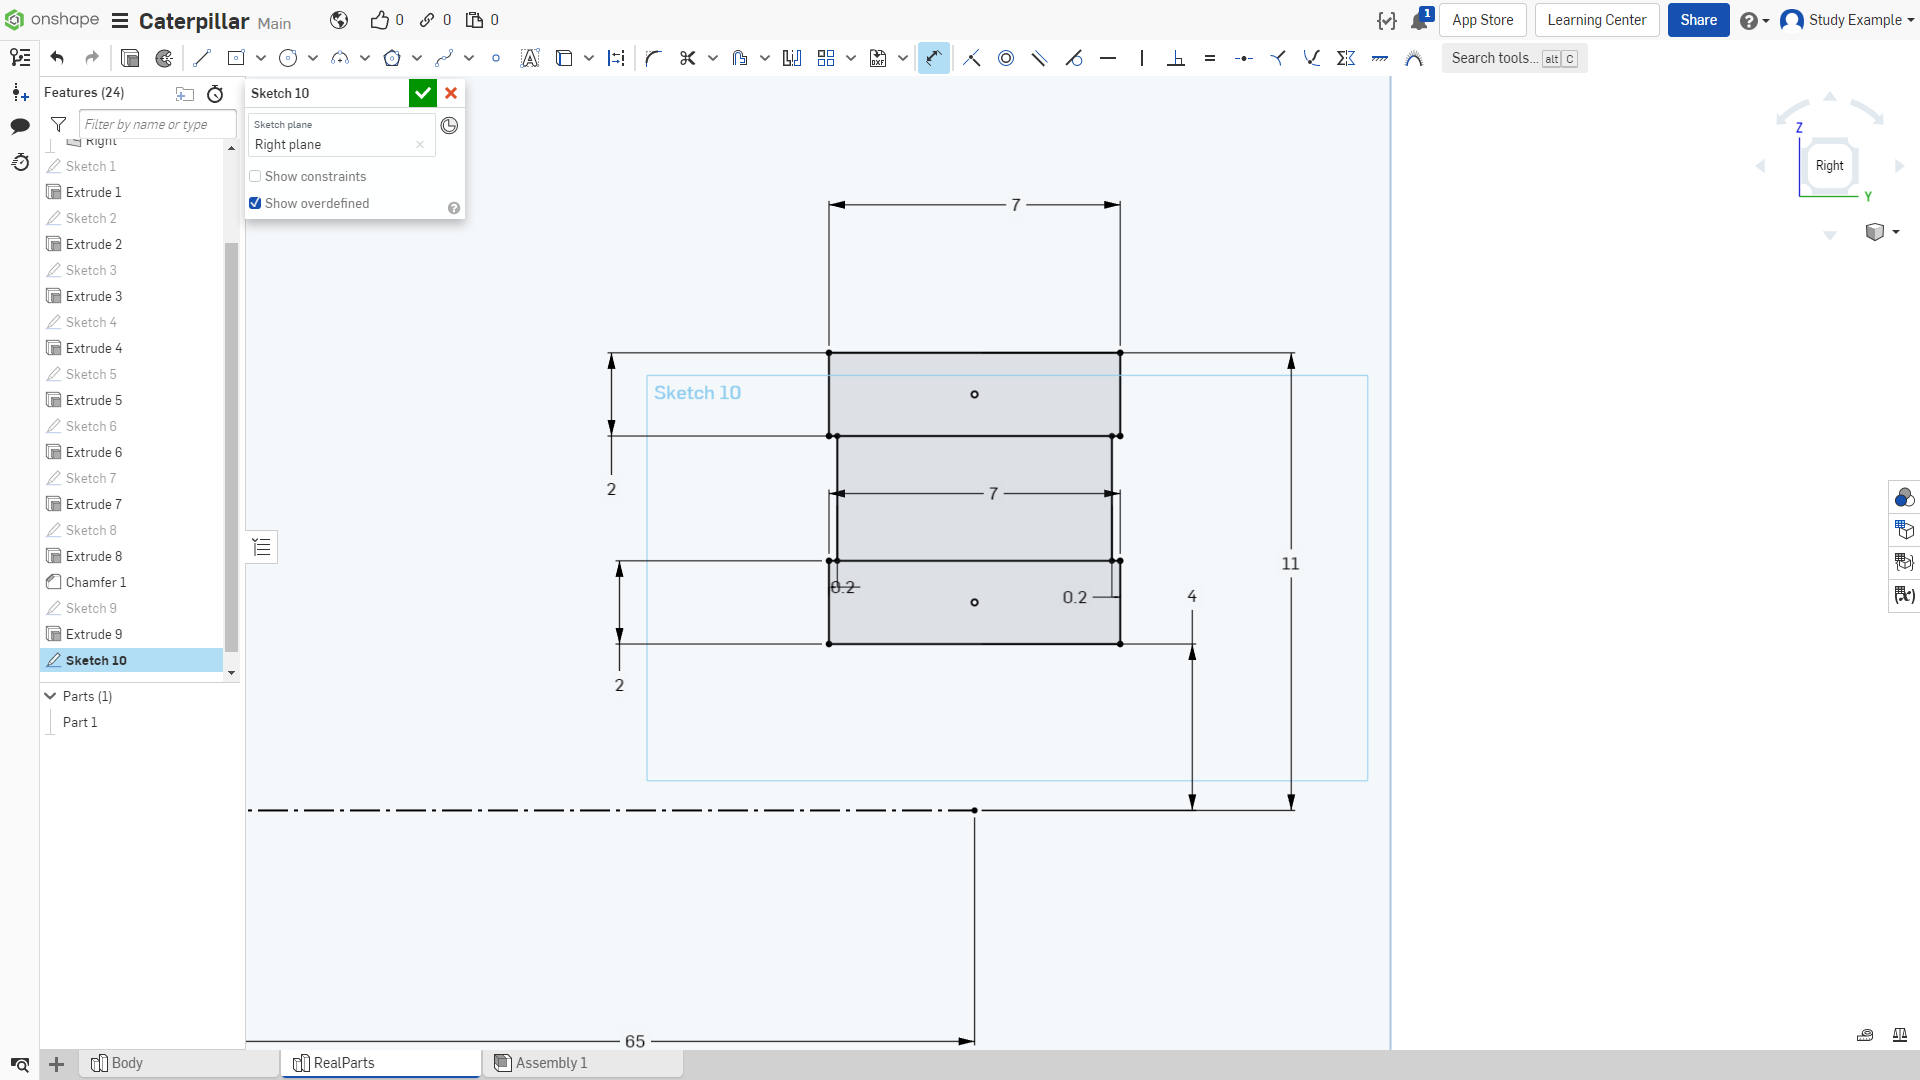Confirm Sketch 10 with green checkmark
The height and width of the screenshot is (1080, 1920).
coord(423,93)
